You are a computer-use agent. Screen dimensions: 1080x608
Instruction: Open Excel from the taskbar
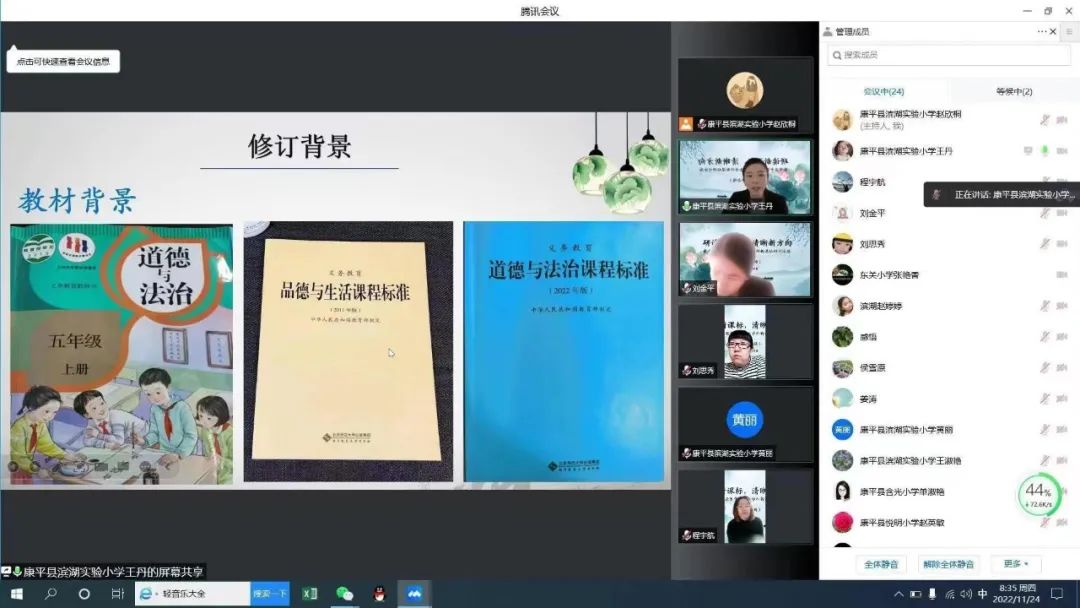(x=310, y=593)
